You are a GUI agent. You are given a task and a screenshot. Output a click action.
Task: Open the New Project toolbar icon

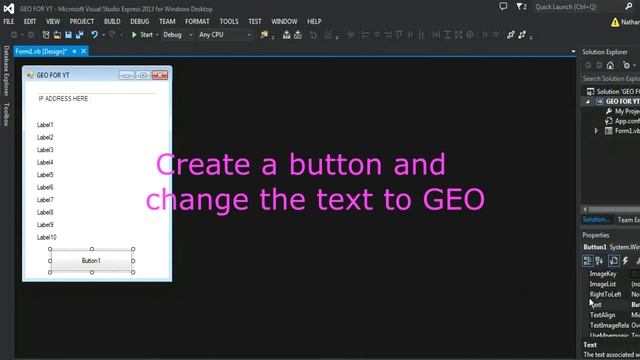(46, 35)
